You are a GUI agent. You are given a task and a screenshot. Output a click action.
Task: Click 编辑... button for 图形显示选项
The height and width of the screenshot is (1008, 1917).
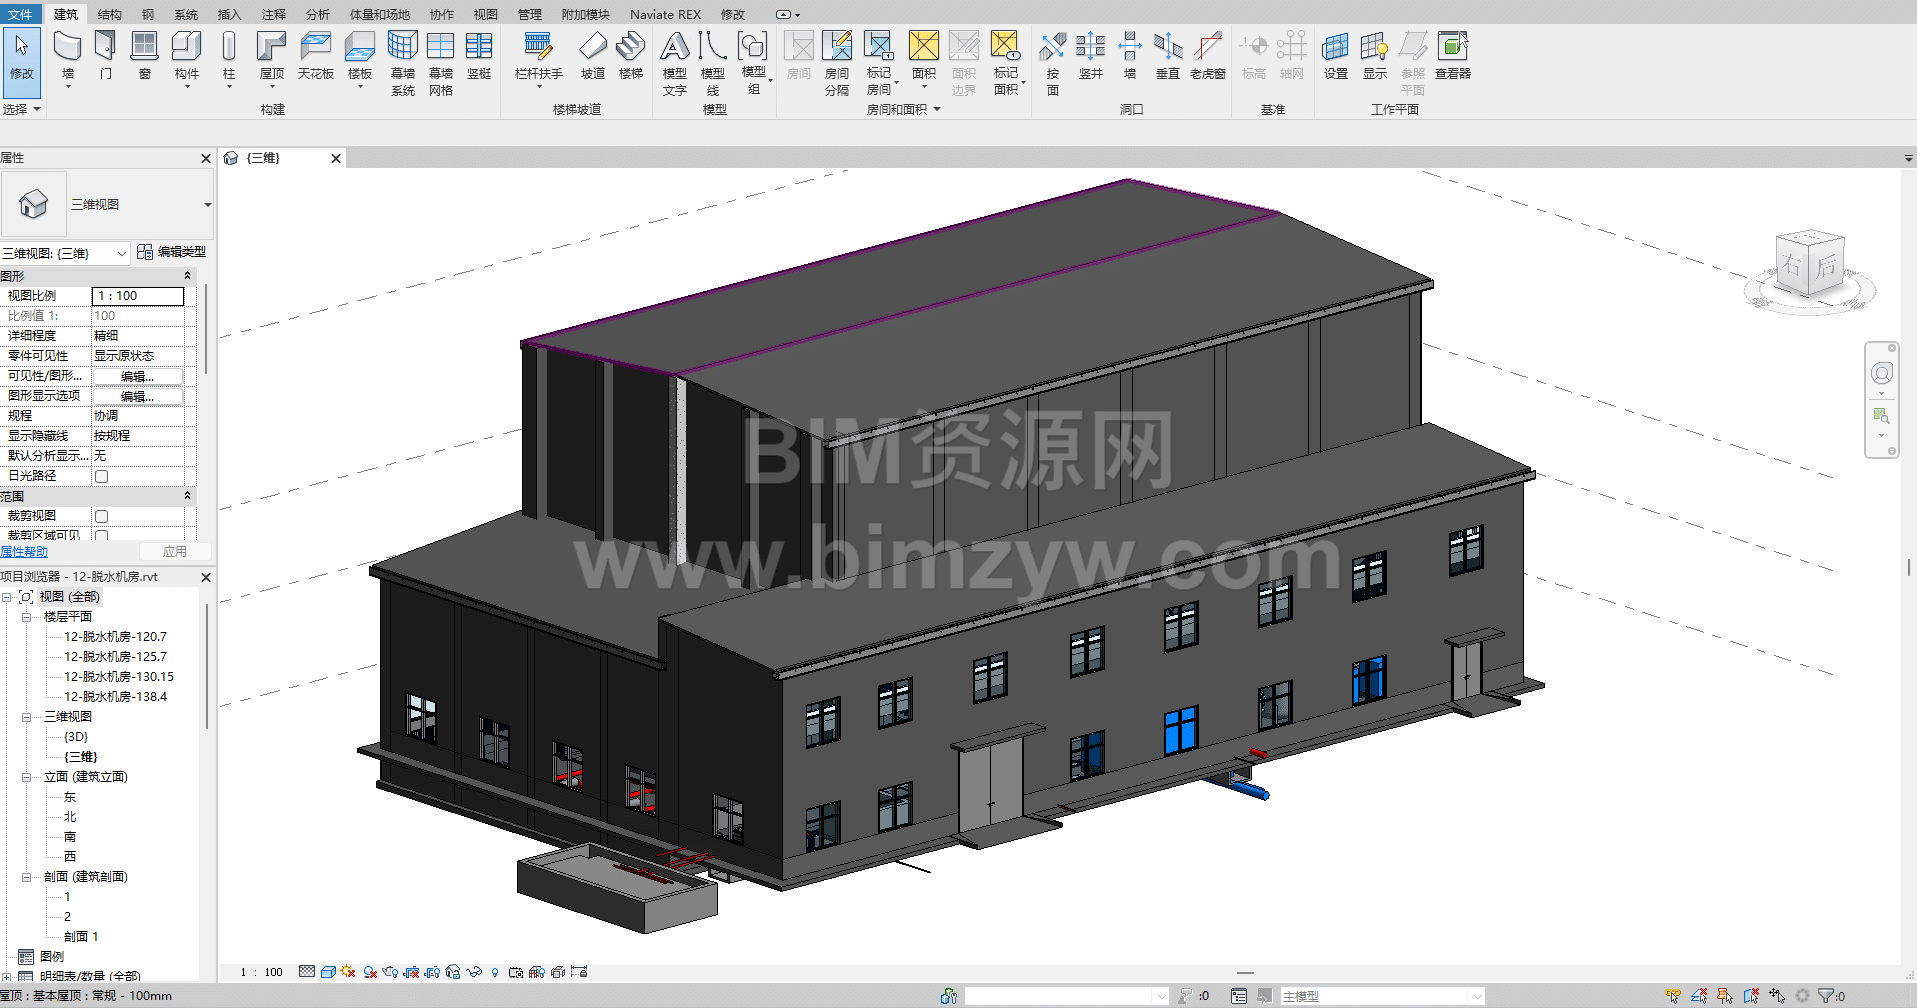pos(138,396)
